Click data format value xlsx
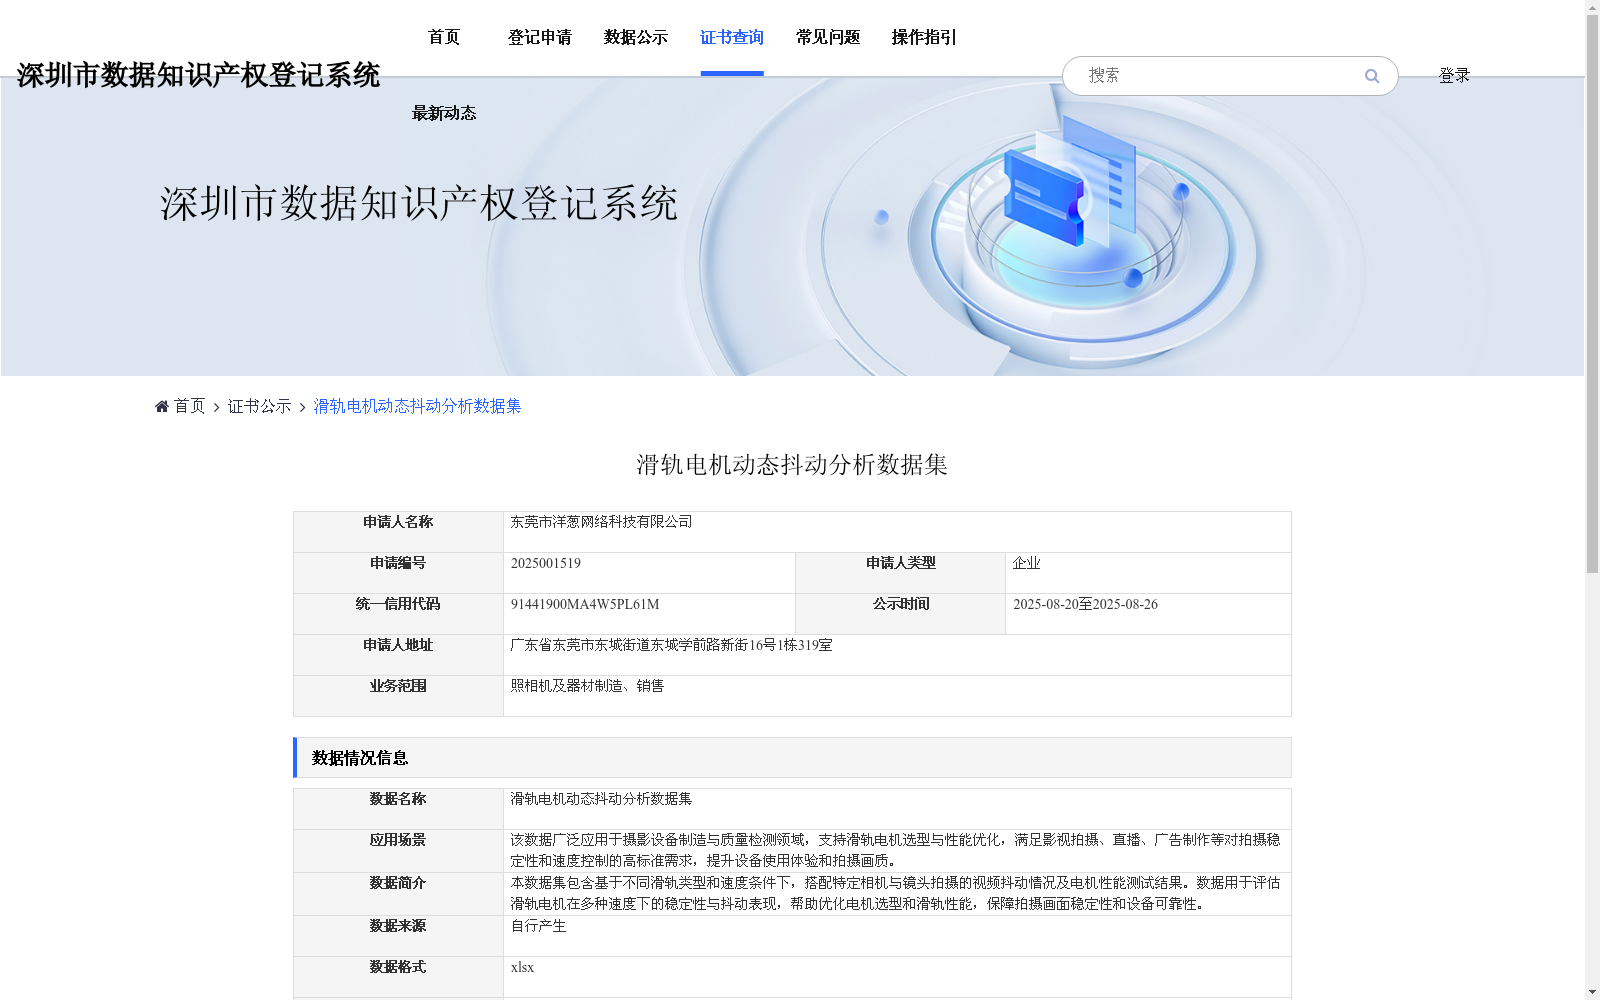Viewport: 1600px width, 1000px height. 523,967
